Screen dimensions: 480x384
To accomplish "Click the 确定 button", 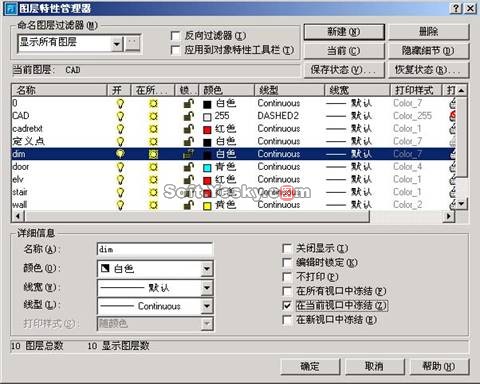I will (310, 366).
